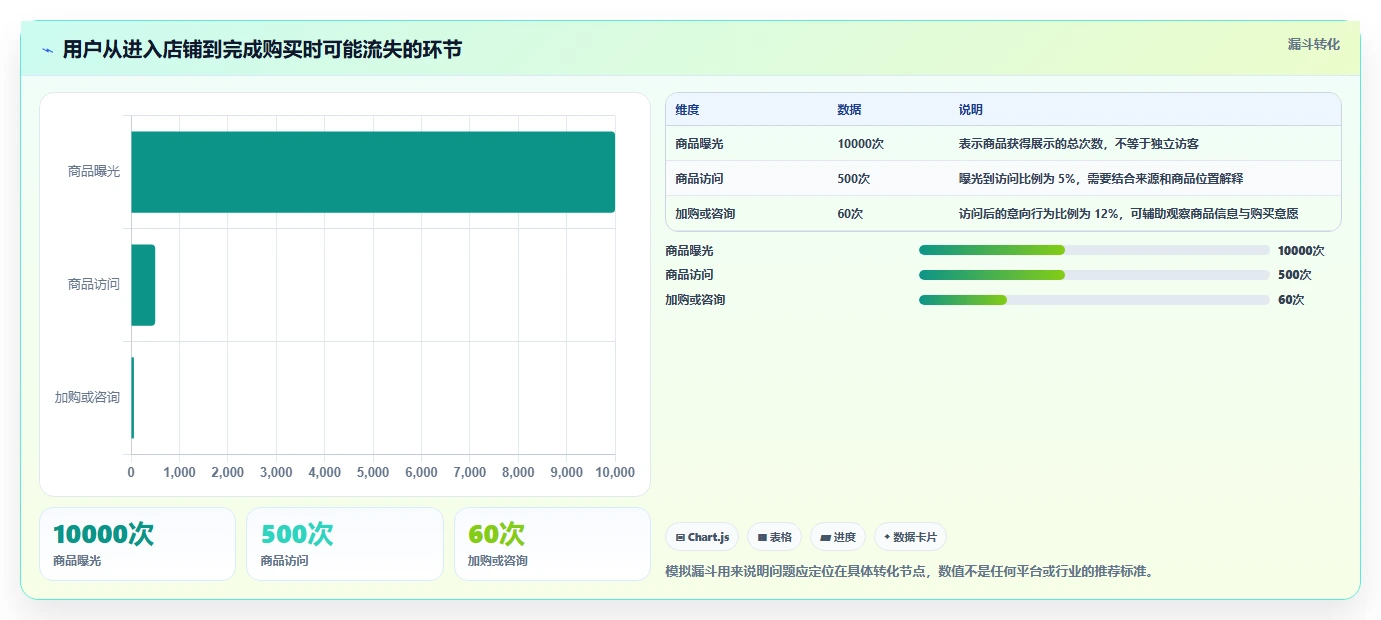The width and height of the screenshot is (1381, 620).
Task: Click the 10000次 value in the table
Action: tap(860, 144)
